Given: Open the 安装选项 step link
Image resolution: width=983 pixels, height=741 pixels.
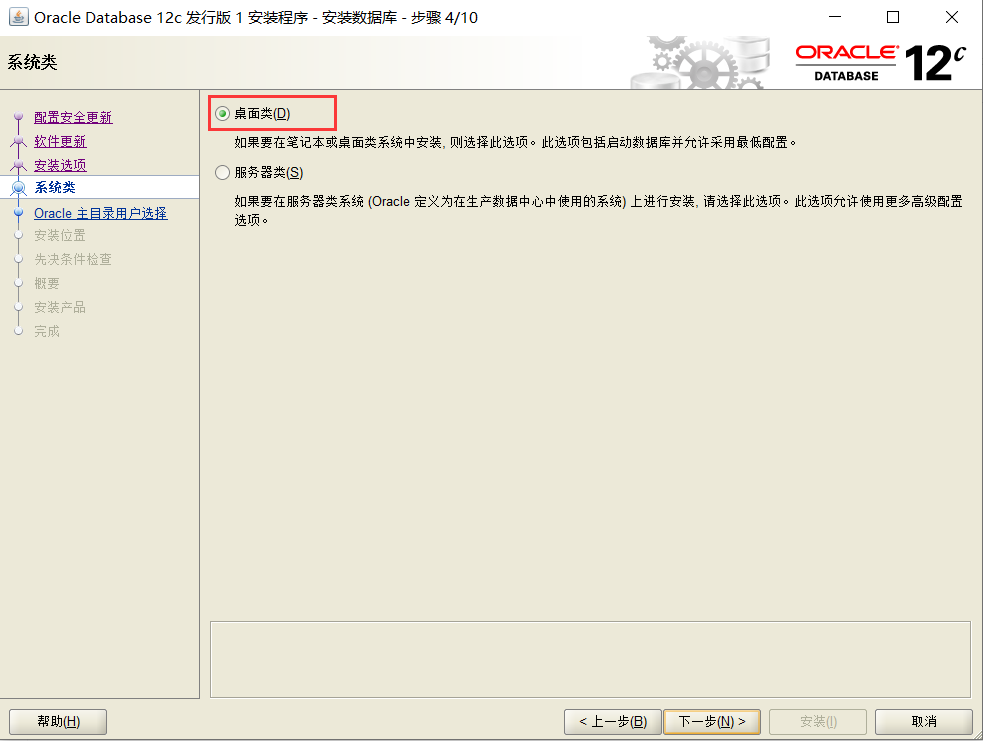Looking at the screenshot, I should pyautogui.click(x=60, y=165).
